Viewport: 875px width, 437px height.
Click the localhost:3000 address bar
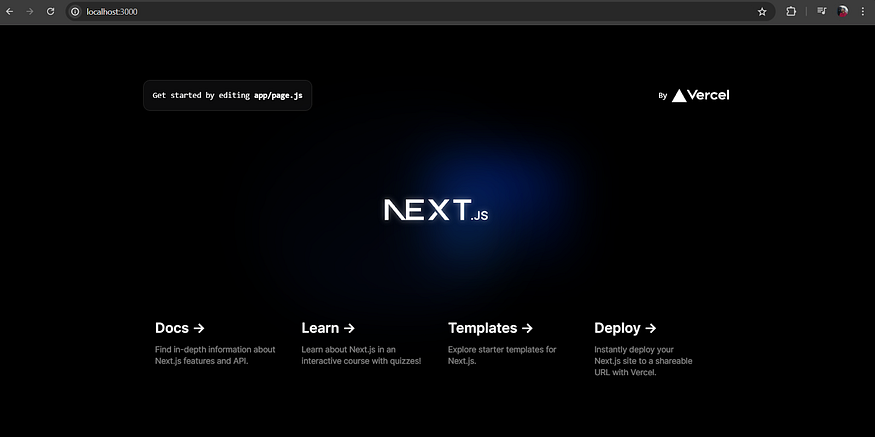(419, 12)
